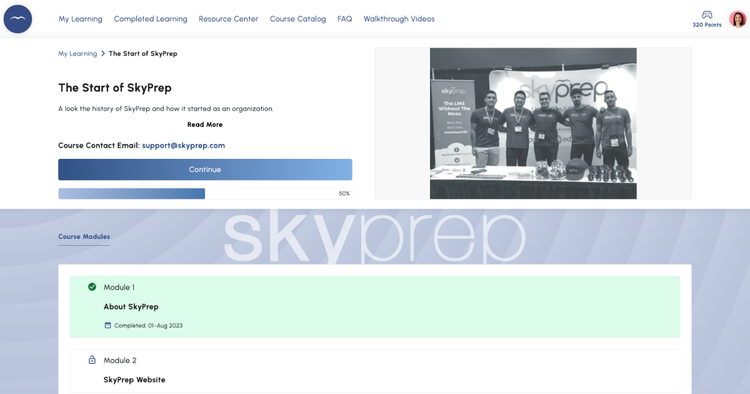Click the Continue button
750x394 pixels.
click(x=205, y=169)
